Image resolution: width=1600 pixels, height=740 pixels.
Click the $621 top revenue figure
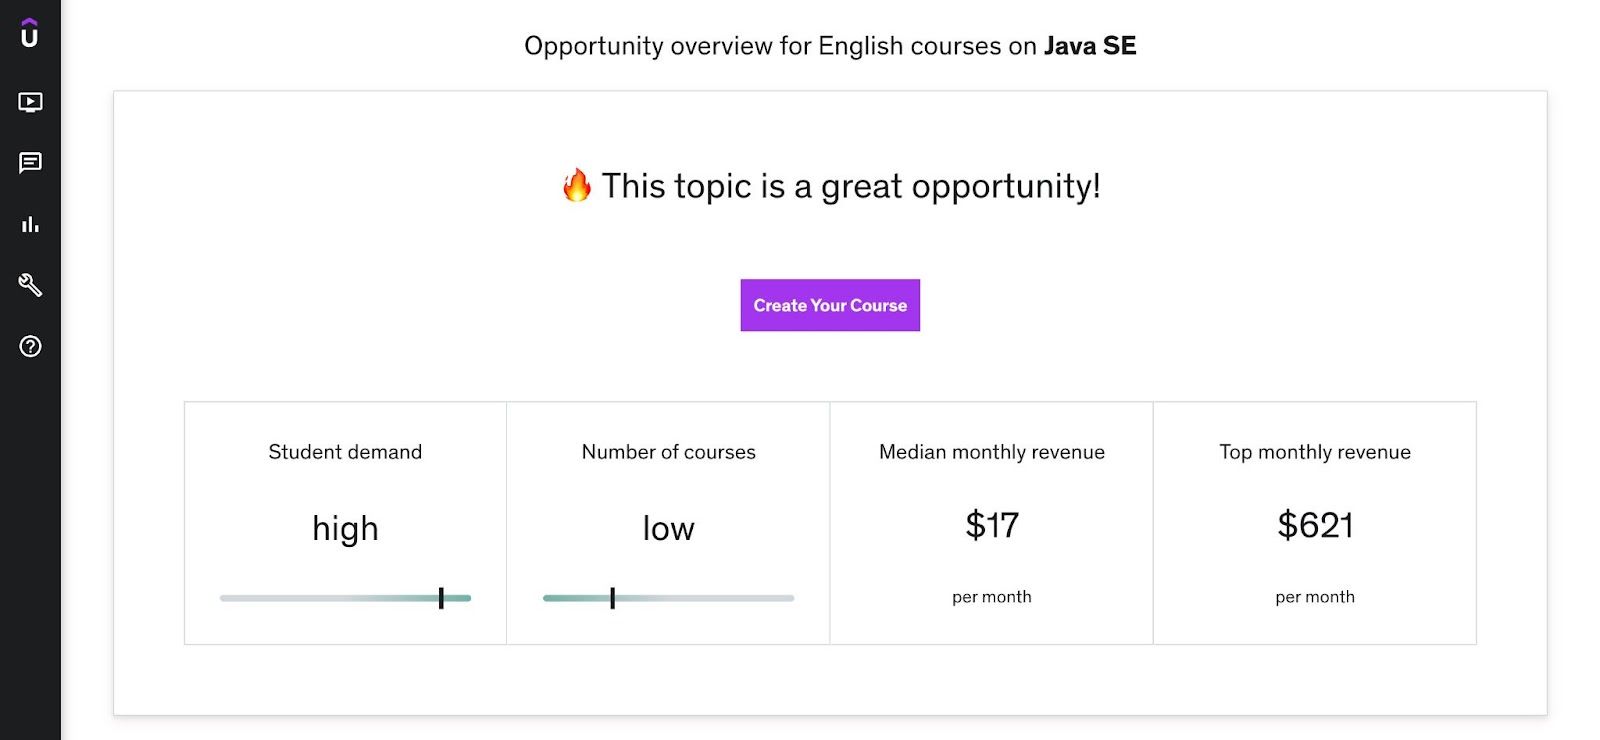[1314, 525]
